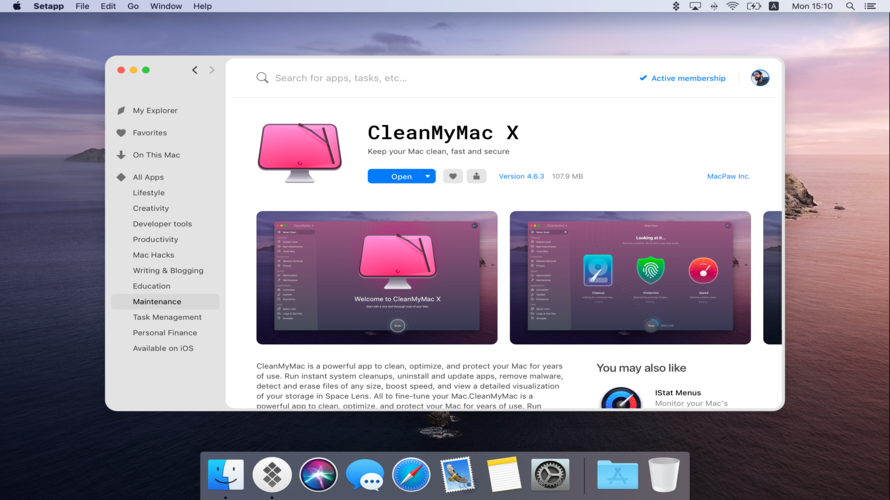Open the user profile avatar
The height and width of the screenshot is (500, 890).
[759, 78]
